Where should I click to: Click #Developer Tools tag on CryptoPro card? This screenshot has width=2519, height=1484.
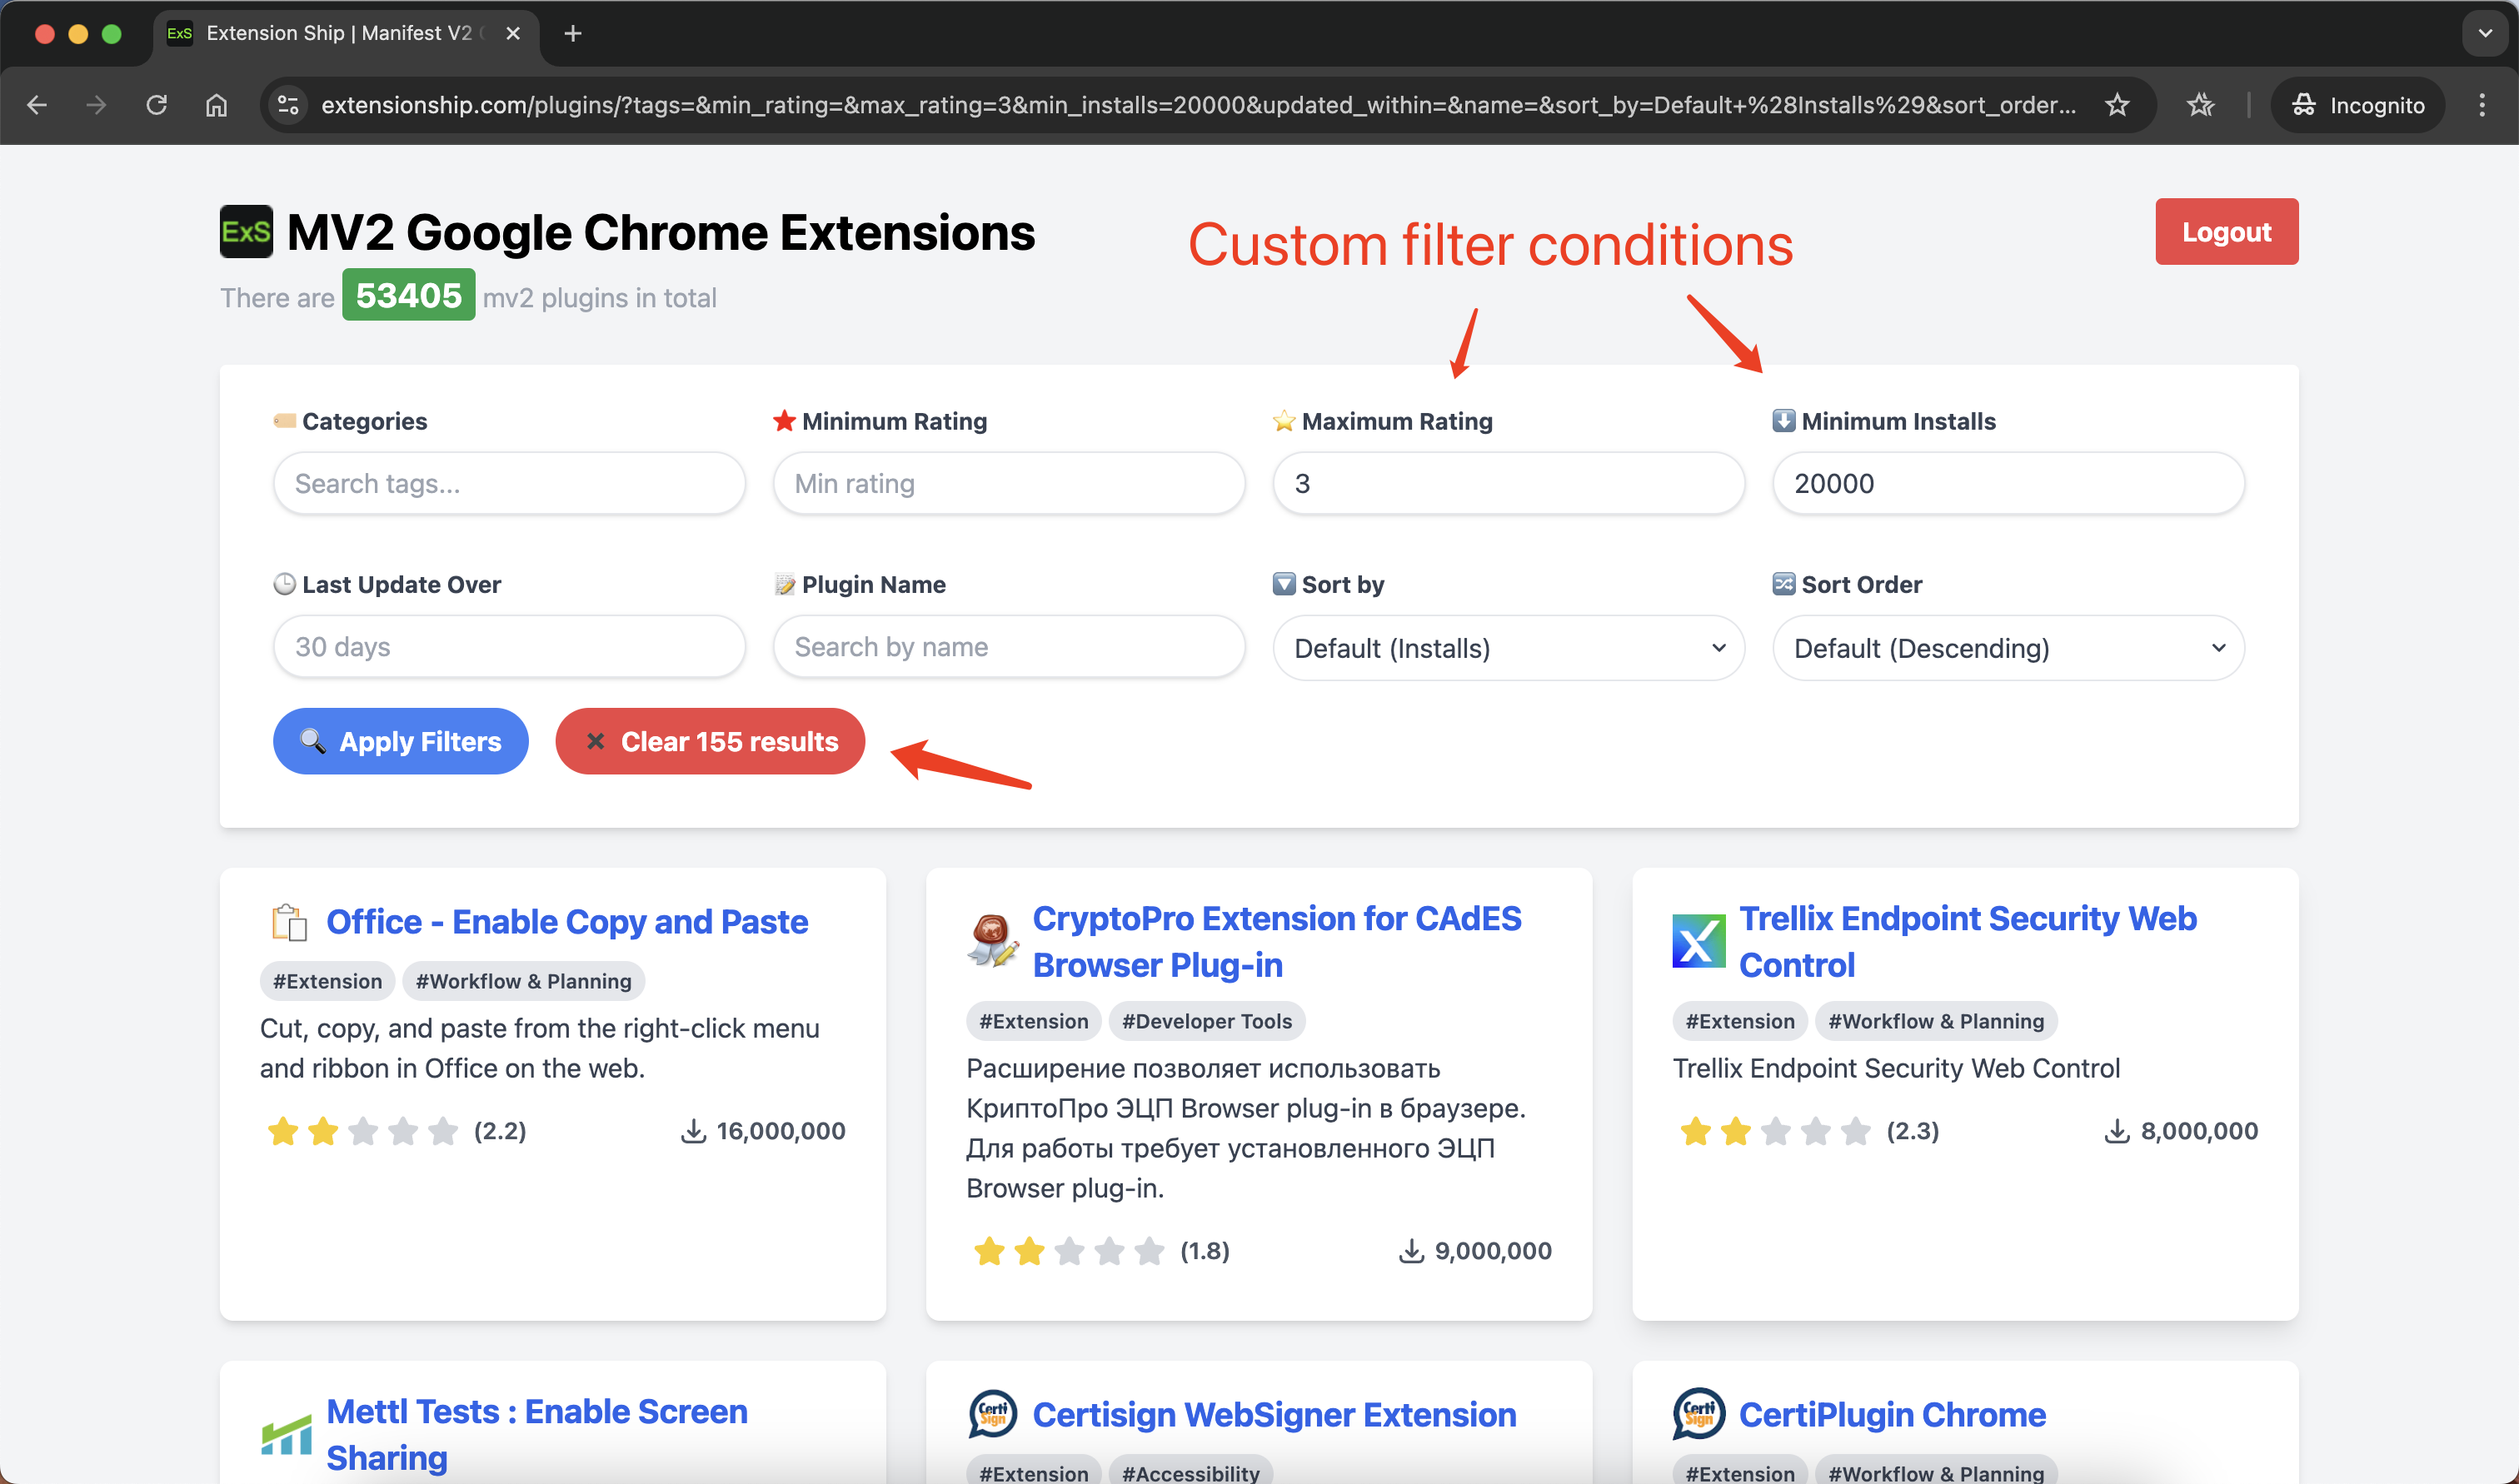(x=1206, y=1021)
